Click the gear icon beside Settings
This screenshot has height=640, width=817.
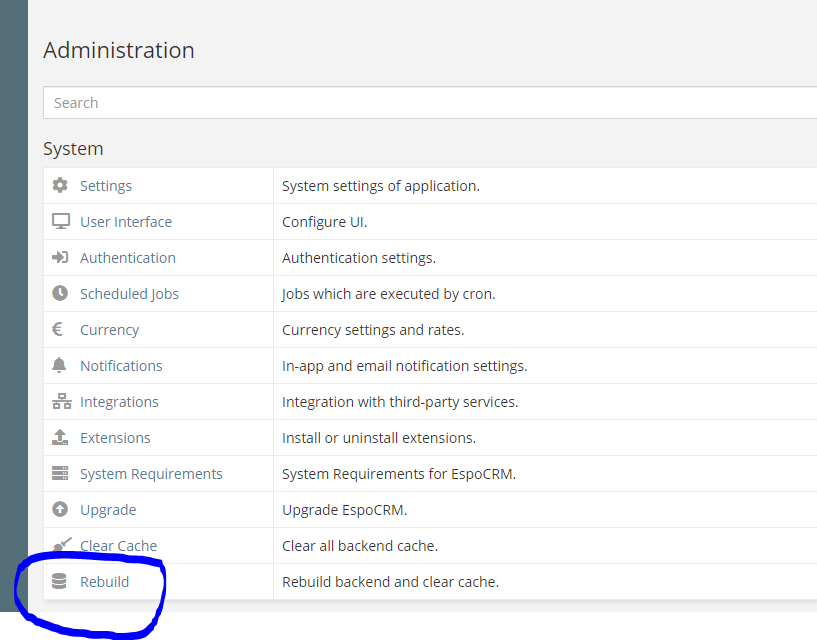[x=60, y=186]
